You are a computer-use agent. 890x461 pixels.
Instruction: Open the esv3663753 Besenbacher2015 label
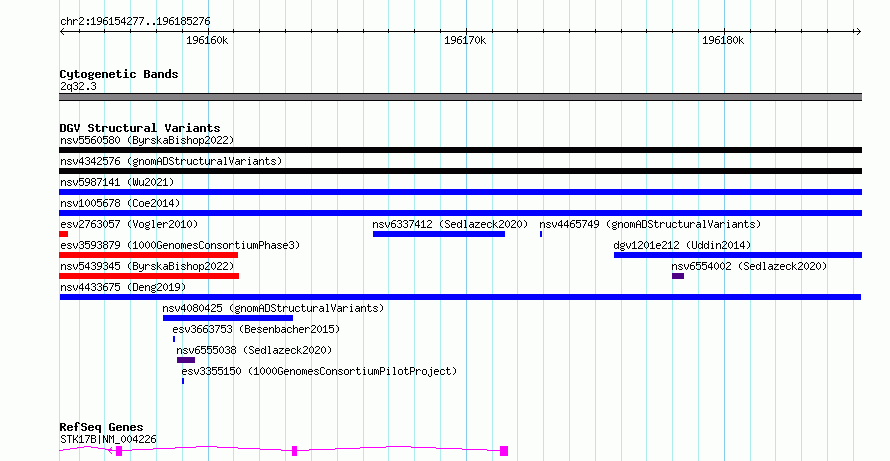pyautogui.click(x=256, y=329)
